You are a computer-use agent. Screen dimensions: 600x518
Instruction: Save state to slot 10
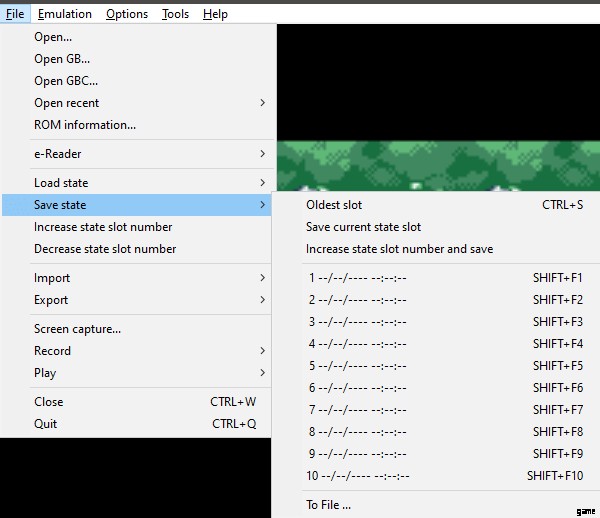(359, 476)
